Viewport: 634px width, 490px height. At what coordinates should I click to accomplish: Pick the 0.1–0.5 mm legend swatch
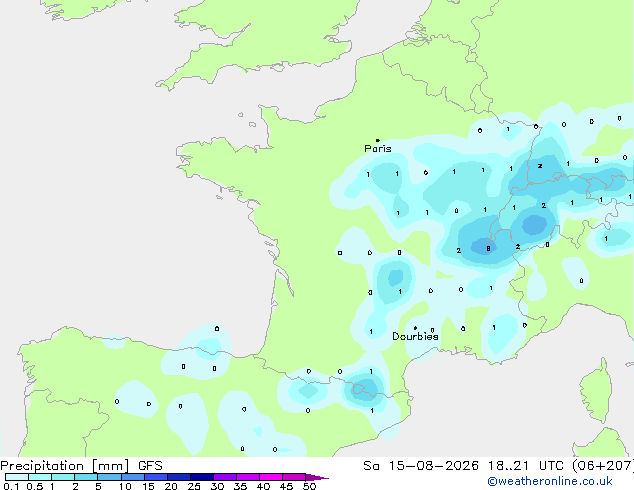point(17,477)
